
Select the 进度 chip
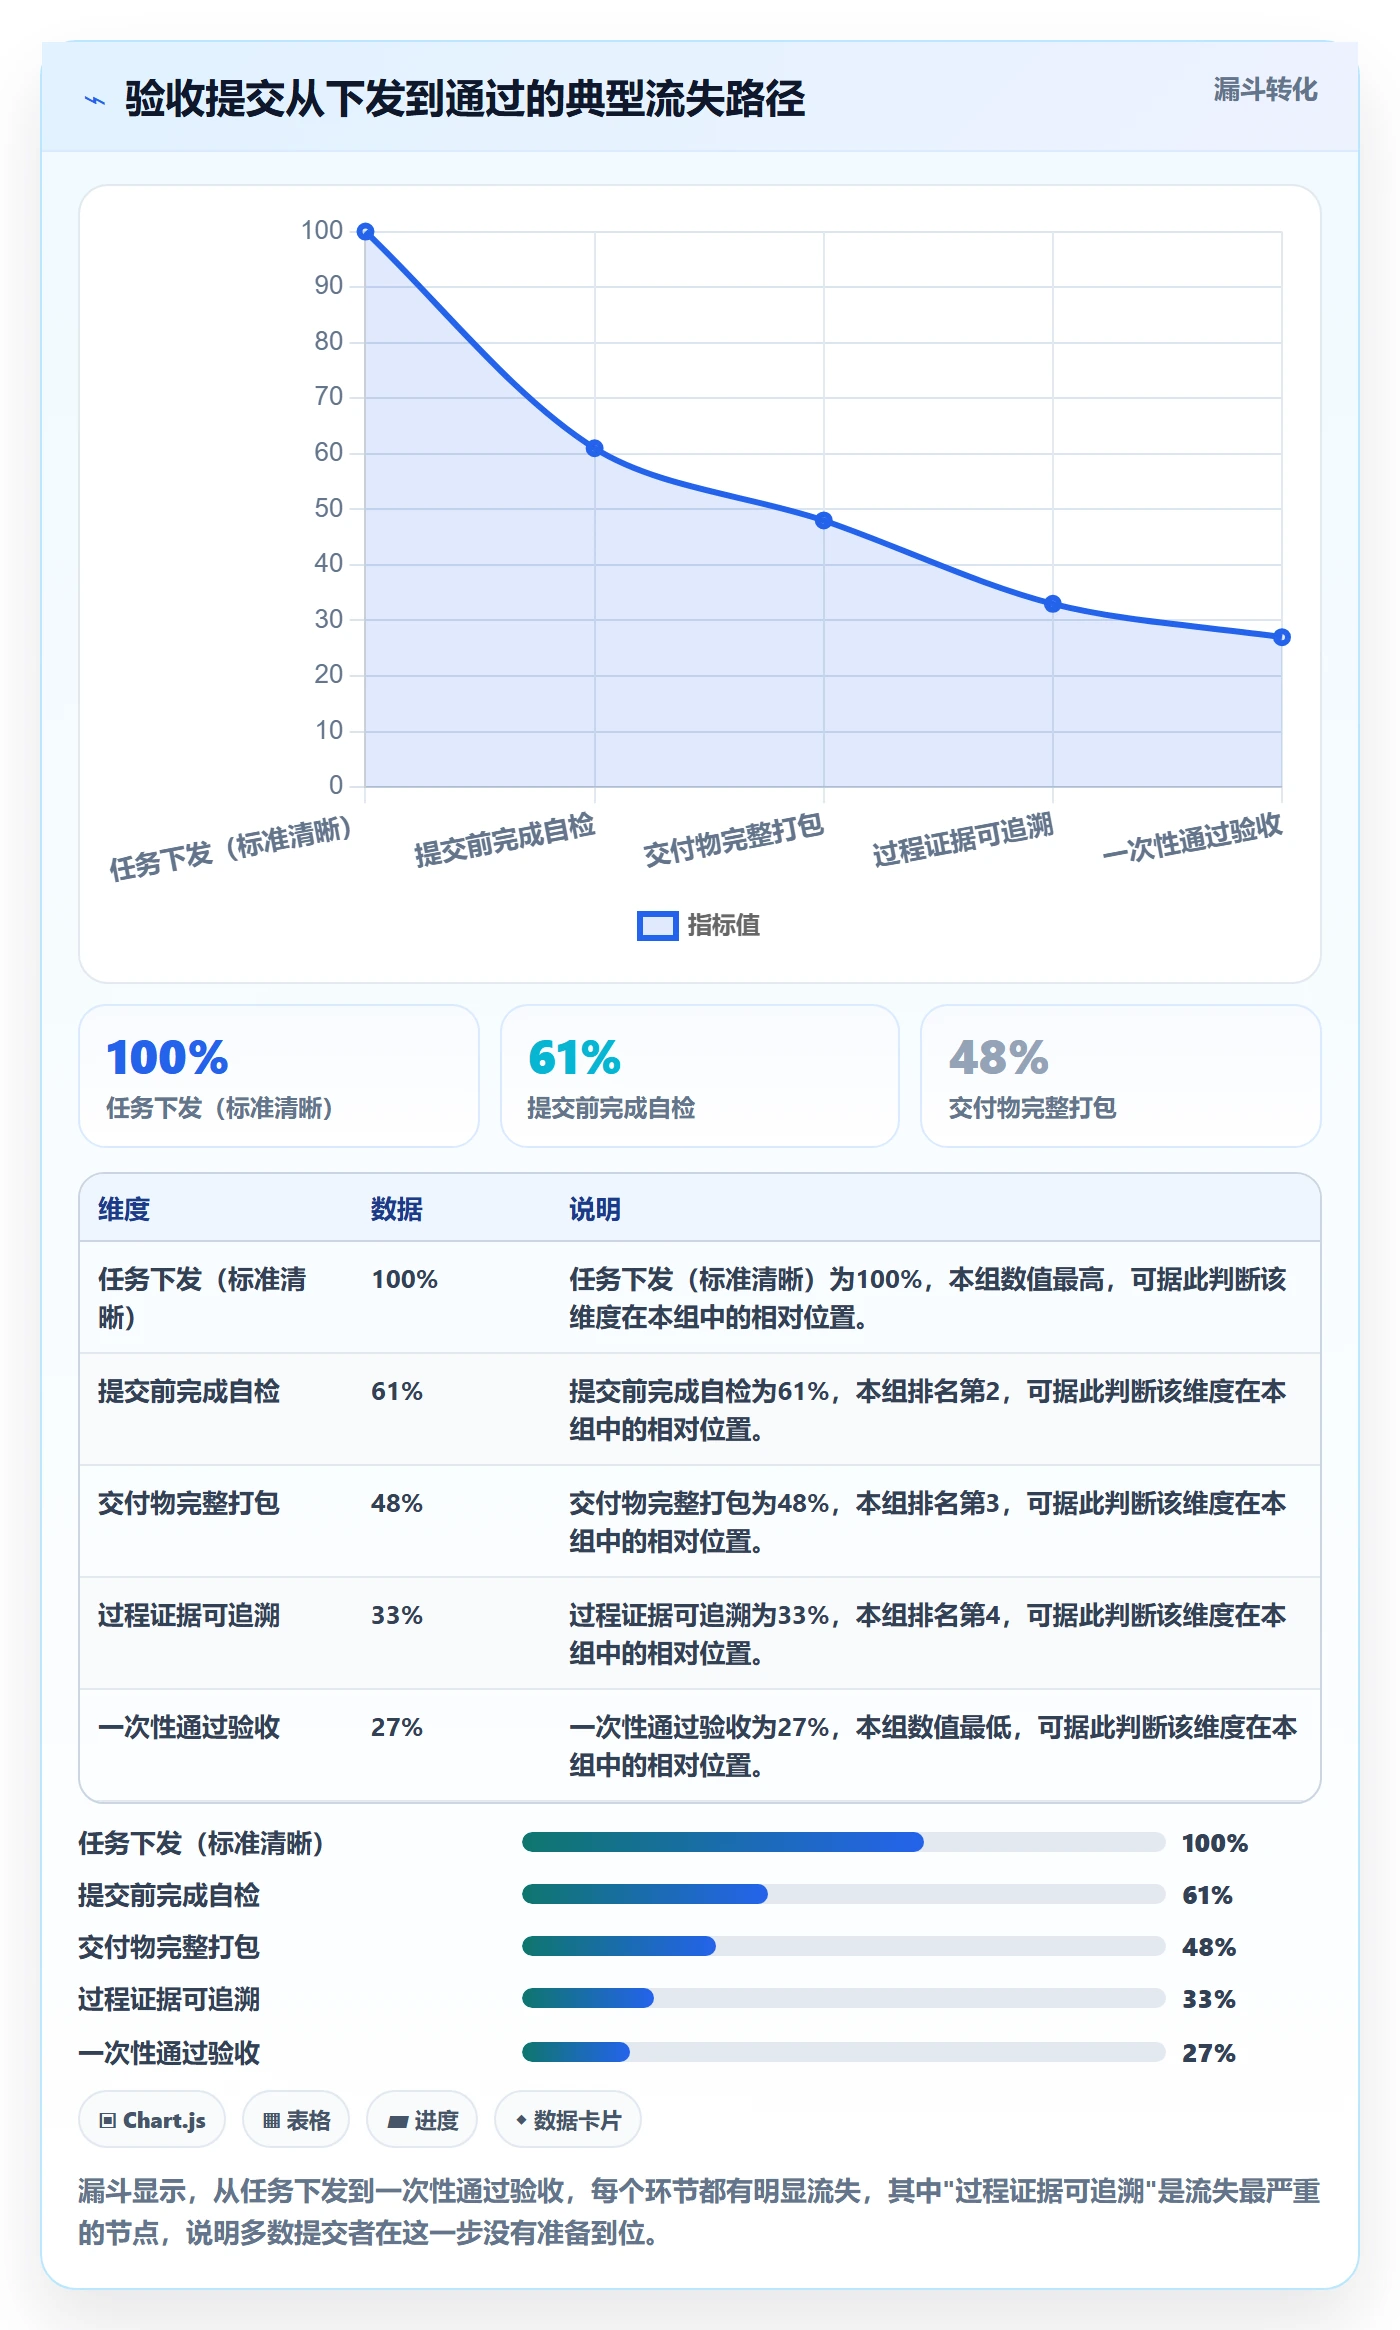pos(422,2119)
